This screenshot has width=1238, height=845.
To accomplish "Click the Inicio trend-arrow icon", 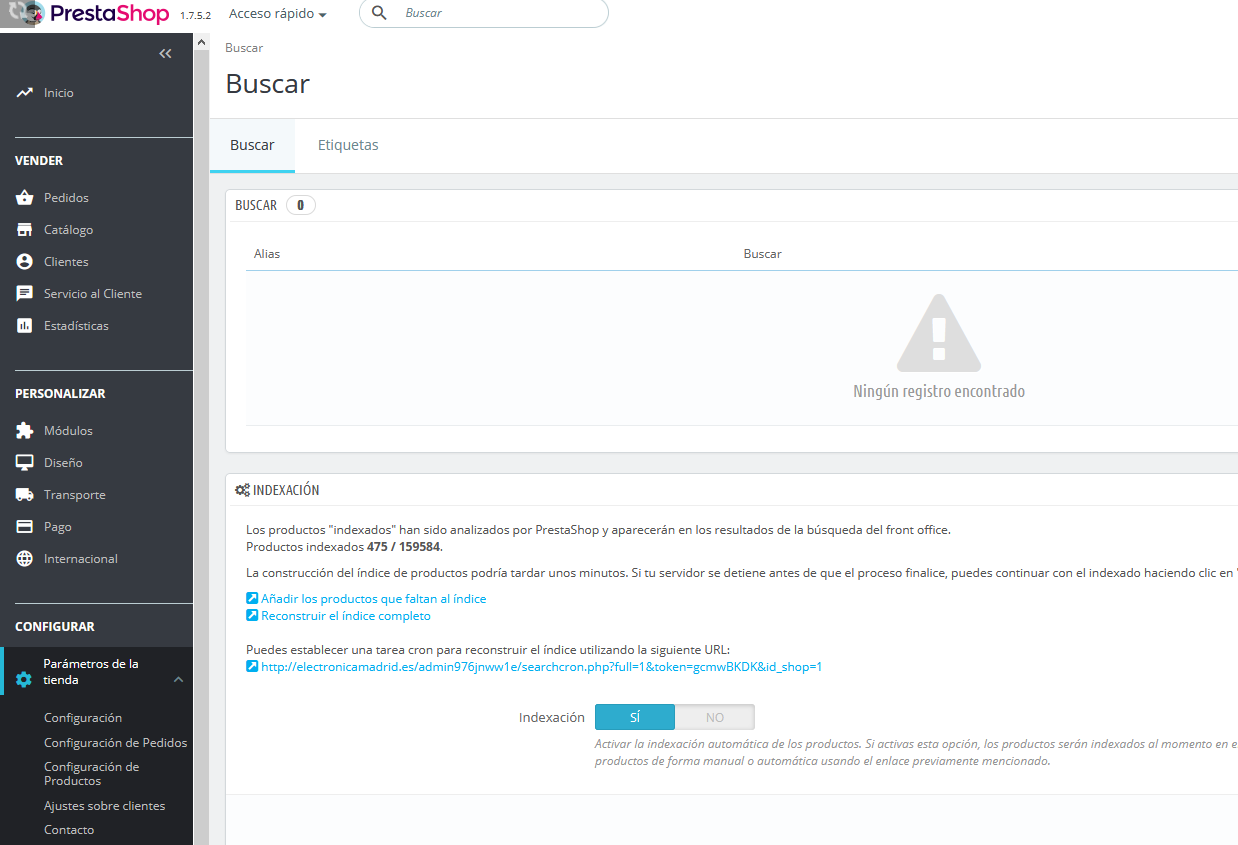I will point(25,93).
